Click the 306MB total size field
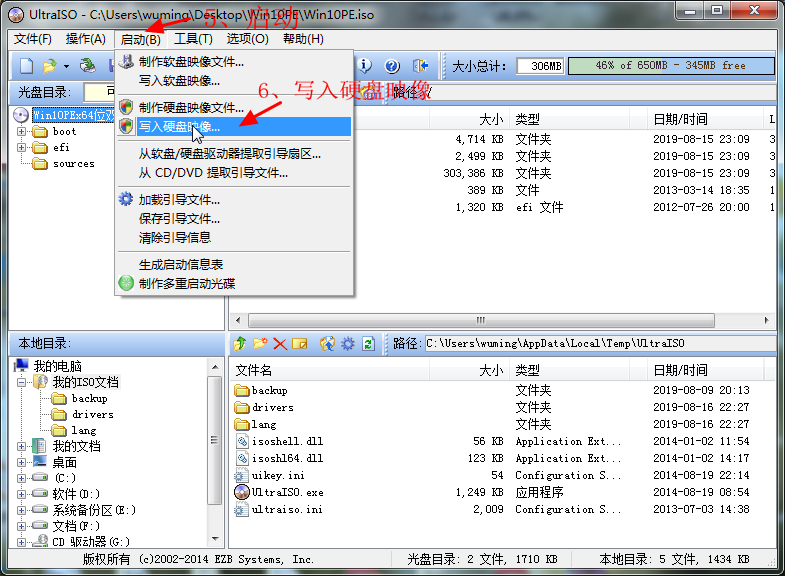 540,66
